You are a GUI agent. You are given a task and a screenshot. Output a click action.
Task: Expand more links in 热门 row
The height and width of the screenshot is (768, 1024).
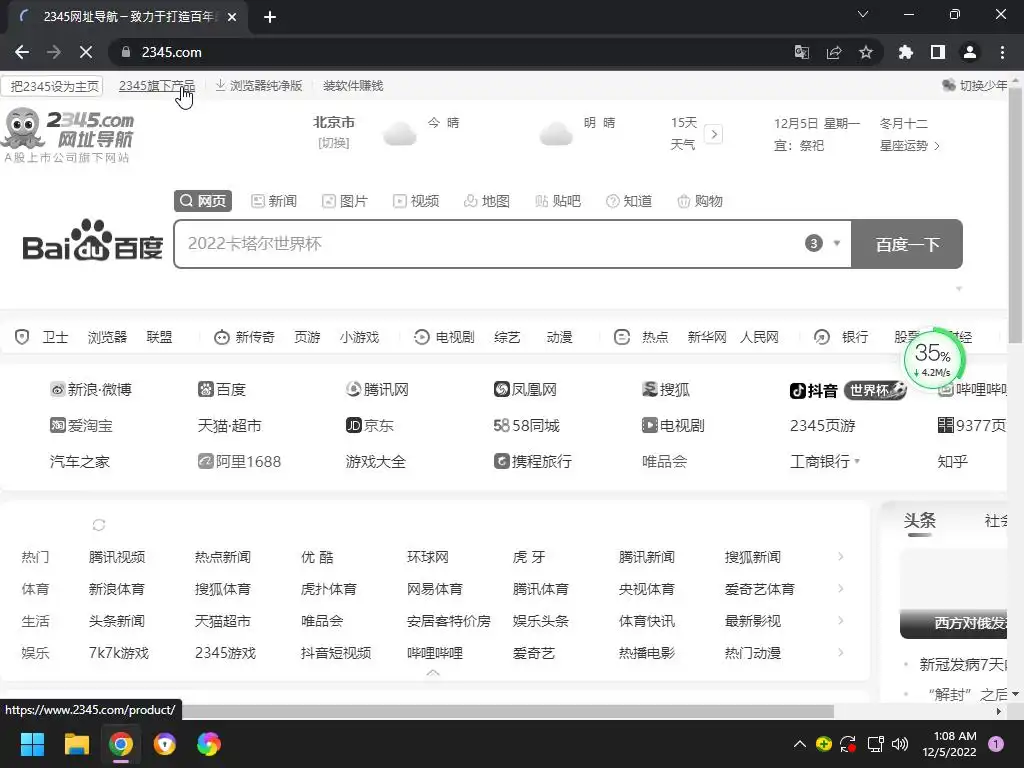[840, 557]
